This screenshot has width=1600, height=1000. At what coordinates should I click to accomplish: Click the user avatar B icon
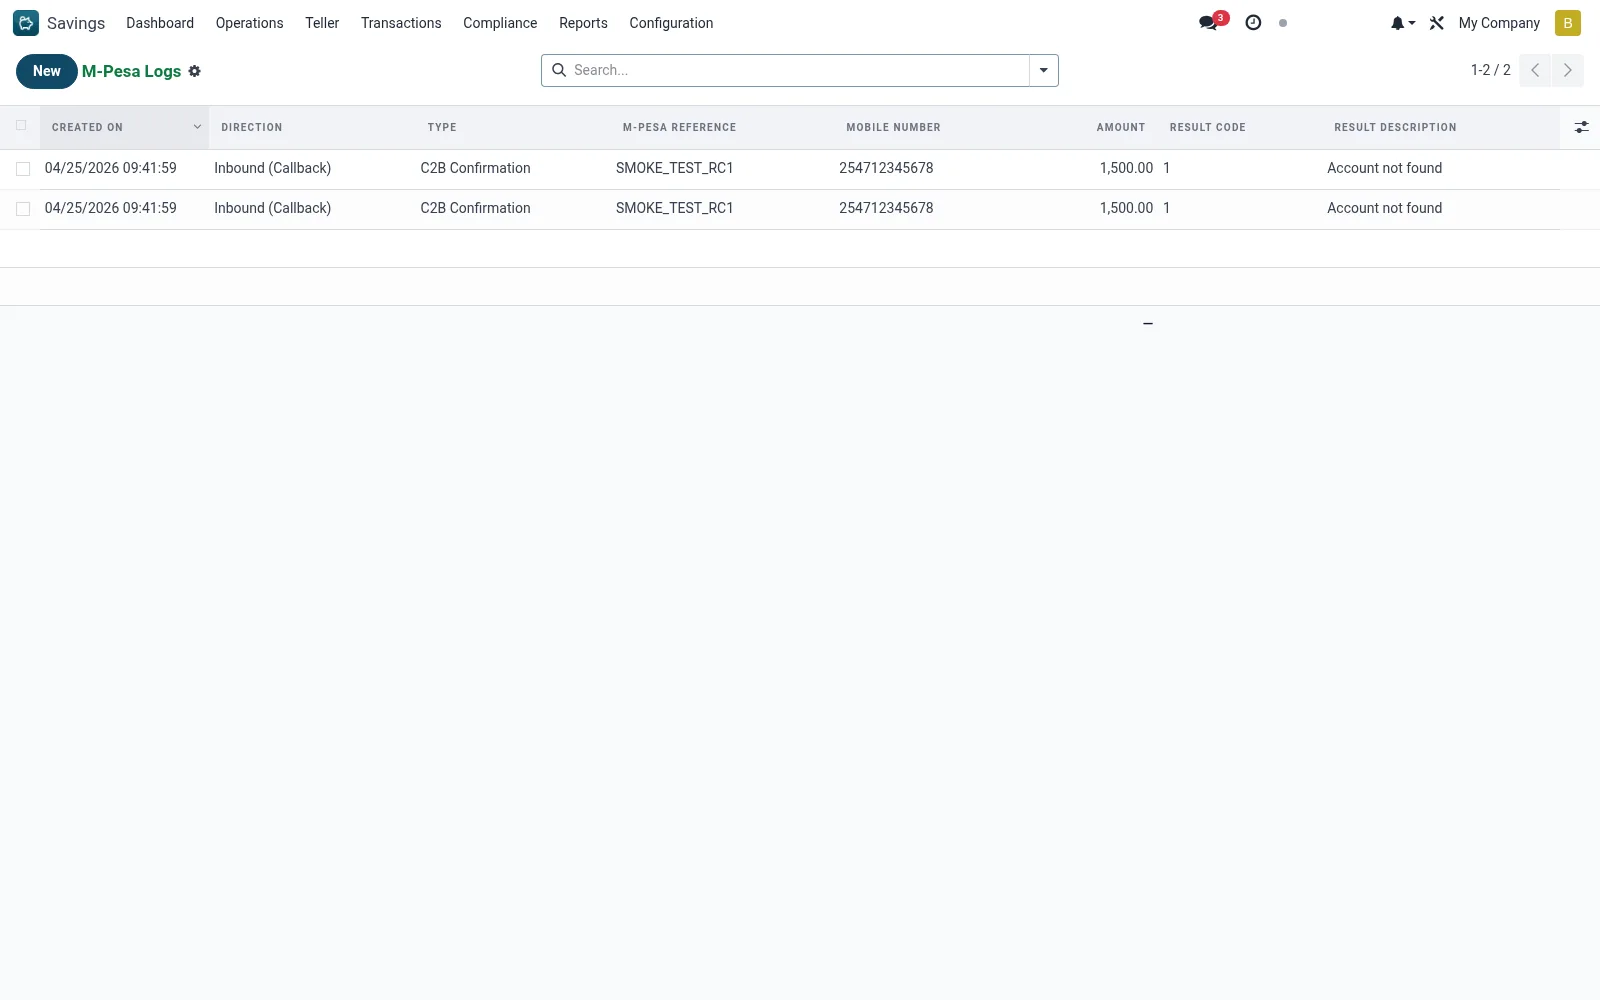pyautogui.click(x=1567, y=23)
